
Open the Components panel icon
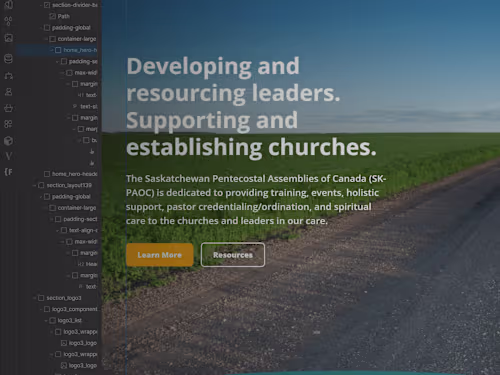(8, 21)
